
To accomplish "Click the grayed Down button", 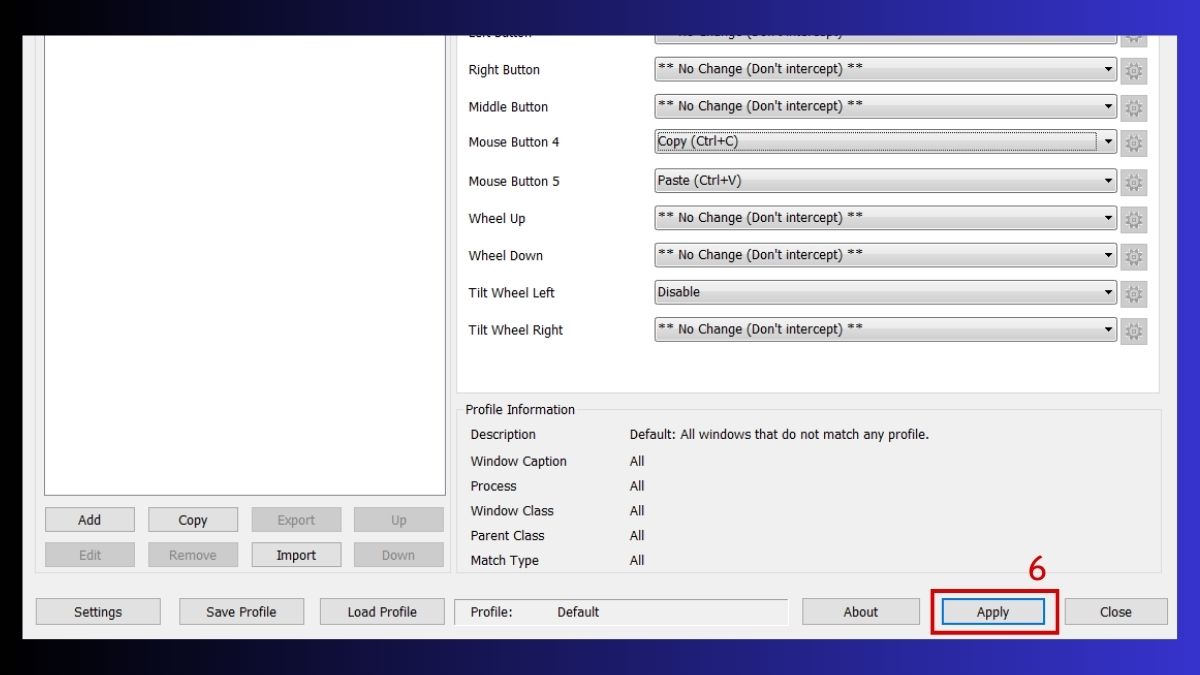I will coord(398,555).
